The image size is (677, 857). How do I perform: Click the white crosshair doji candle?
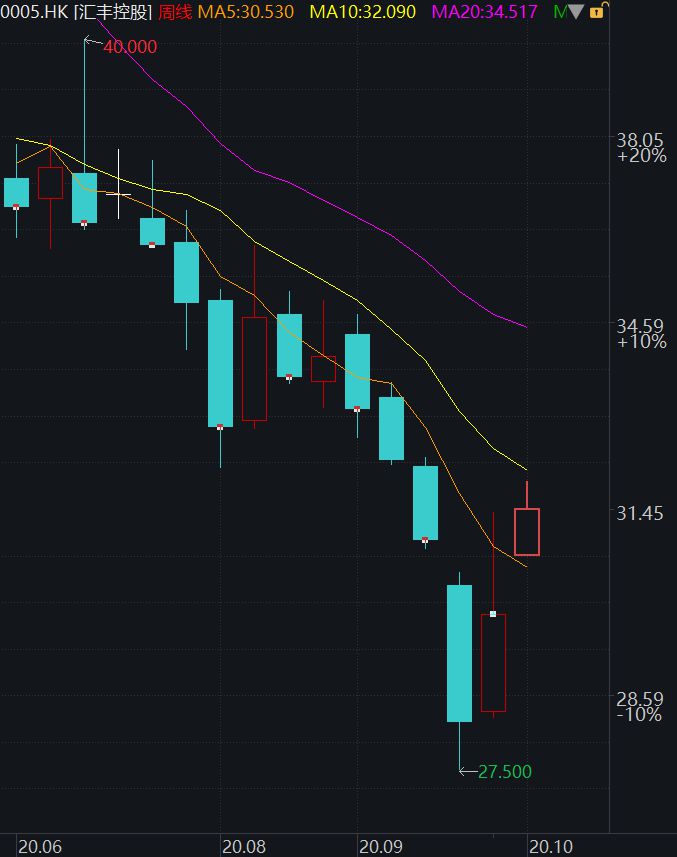pyautogui.click(x=119, y=193)
